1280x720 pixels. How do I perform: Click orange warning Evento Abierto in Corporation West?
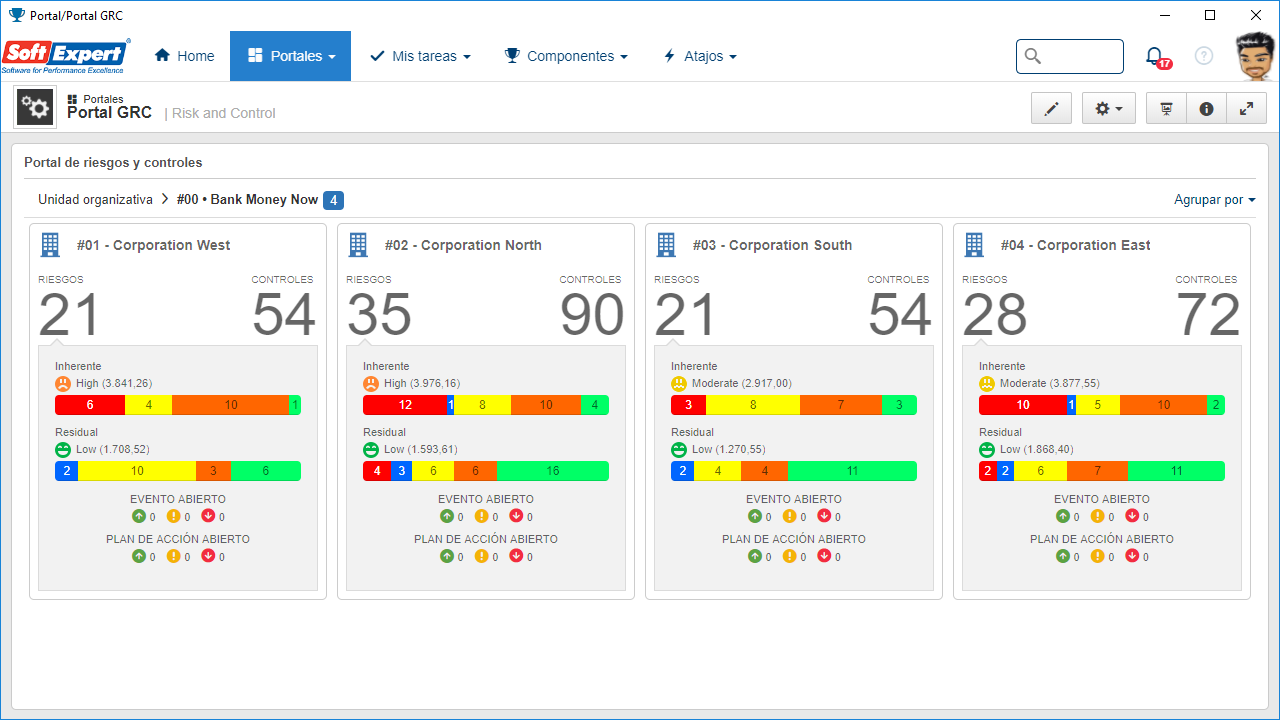(174, 516)
